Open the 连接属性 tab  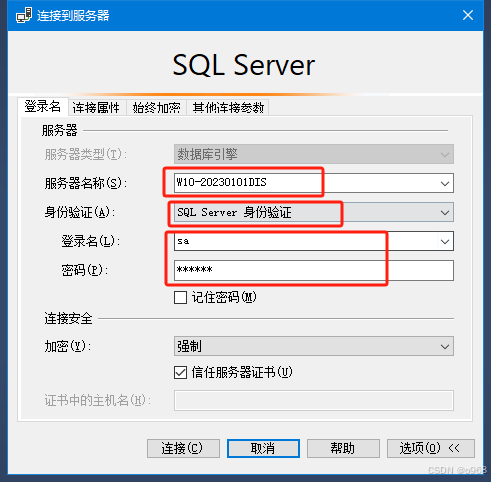[96, 108]
